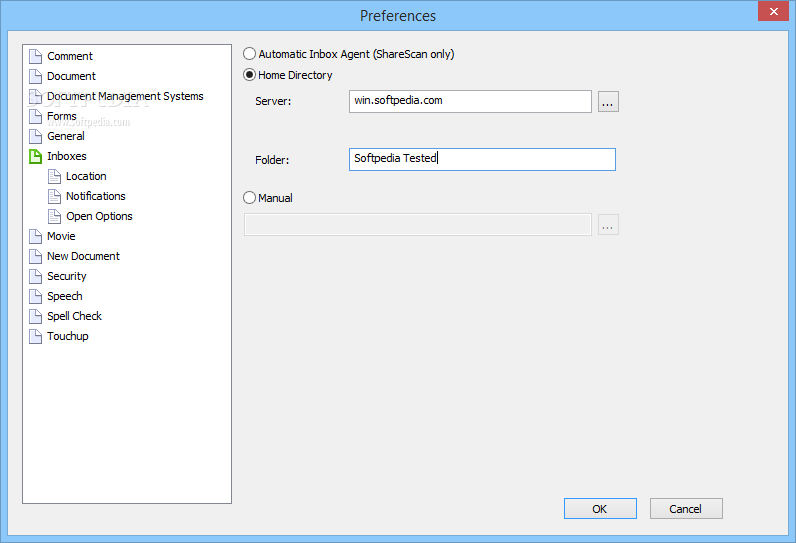
Task: Go to New Document preferences
Action: point(83,256)
